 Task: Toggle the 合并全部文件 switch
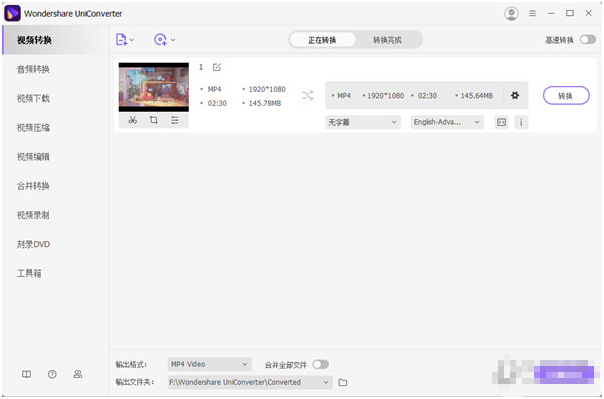[320, 364]
